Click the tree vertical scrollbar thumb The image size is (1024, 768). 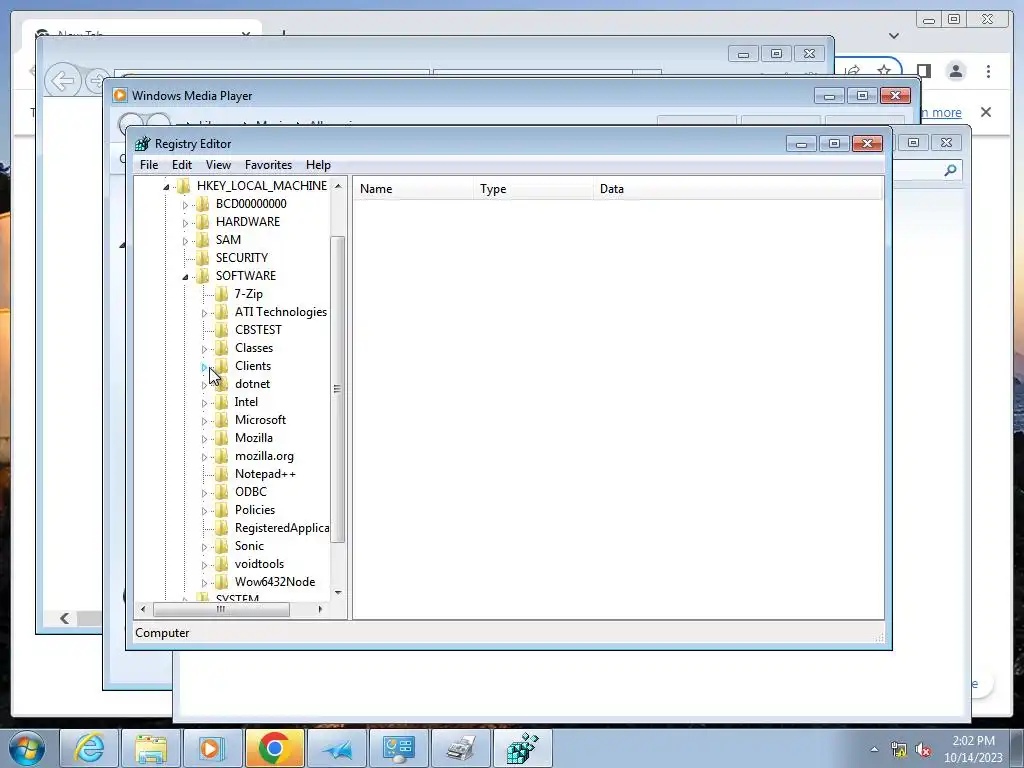click(338, 389)
